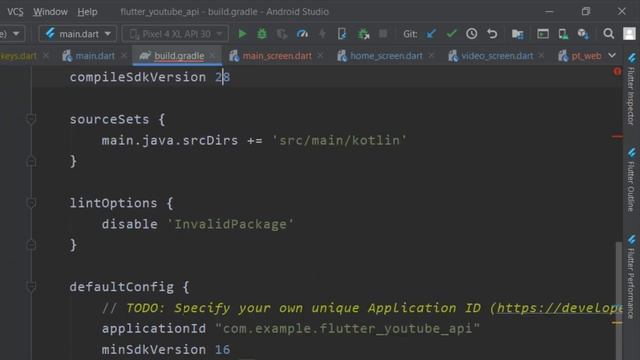The height and width of the screenshot is (360, 640).
Task: Open SDK Manager cube icon
Action: pyautogui.click(x=583, y=34)
